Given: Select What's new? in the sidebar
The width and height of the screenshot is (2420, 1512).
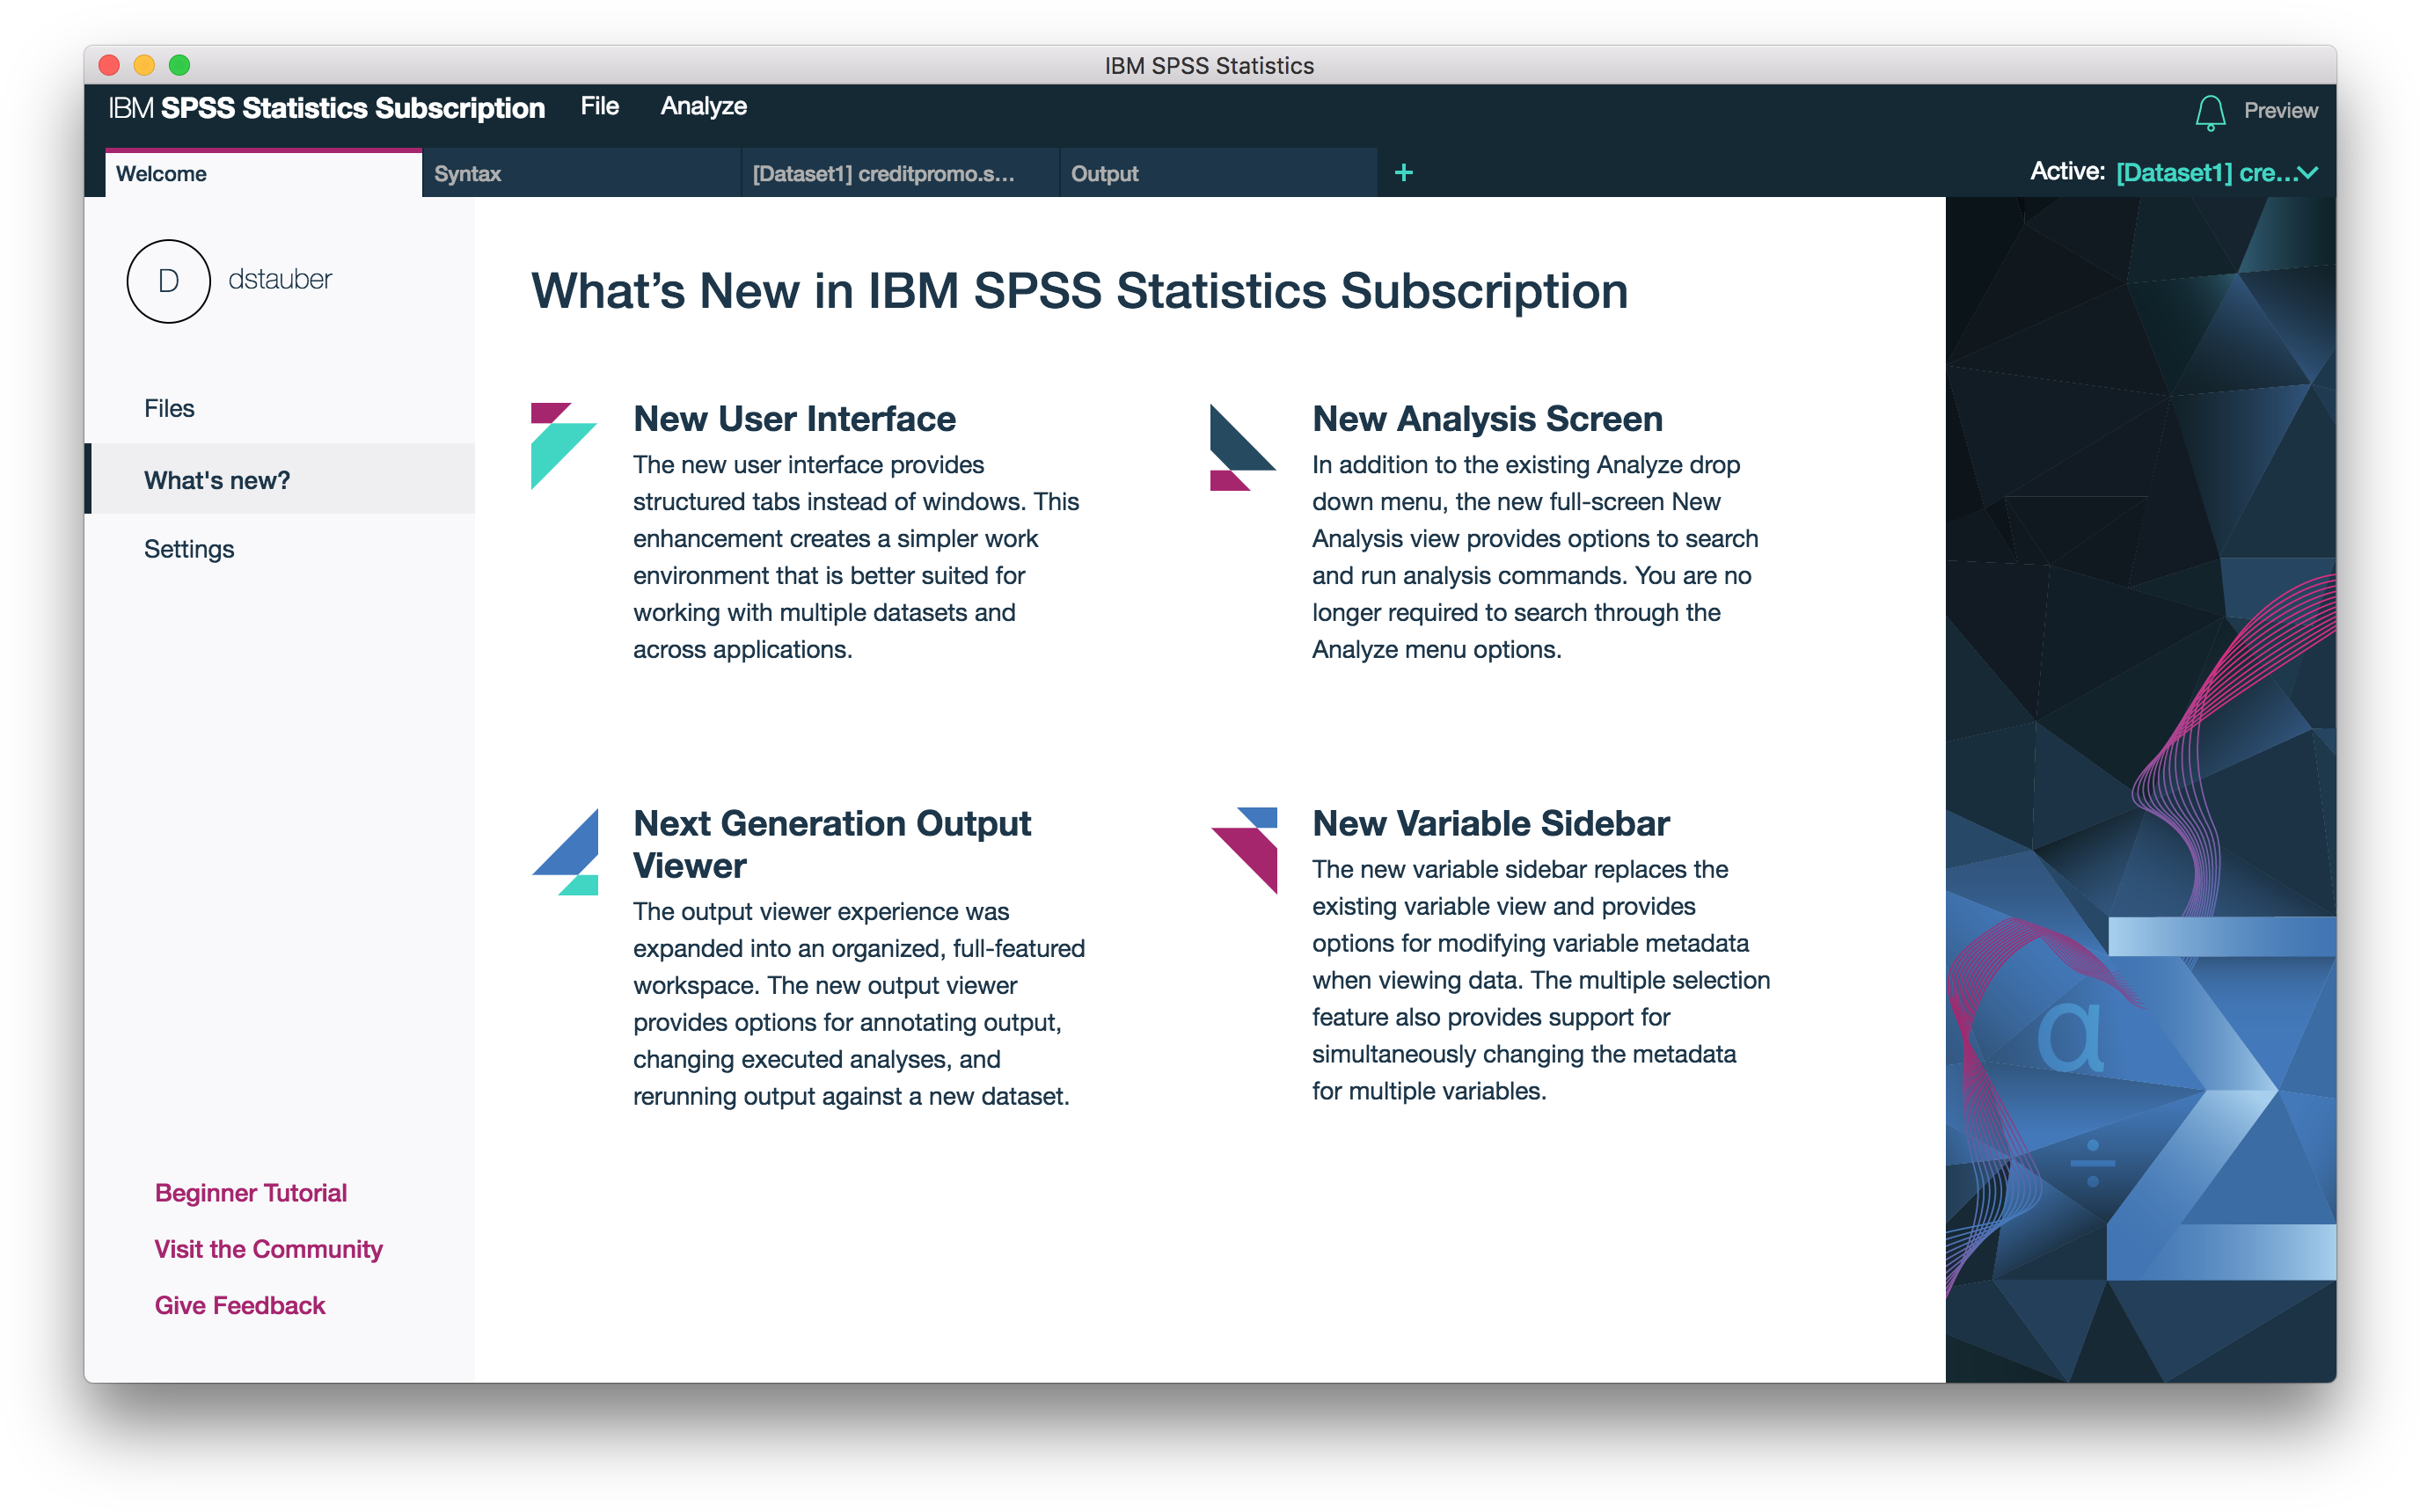Looking at the screenshot, I should [216, 479].
